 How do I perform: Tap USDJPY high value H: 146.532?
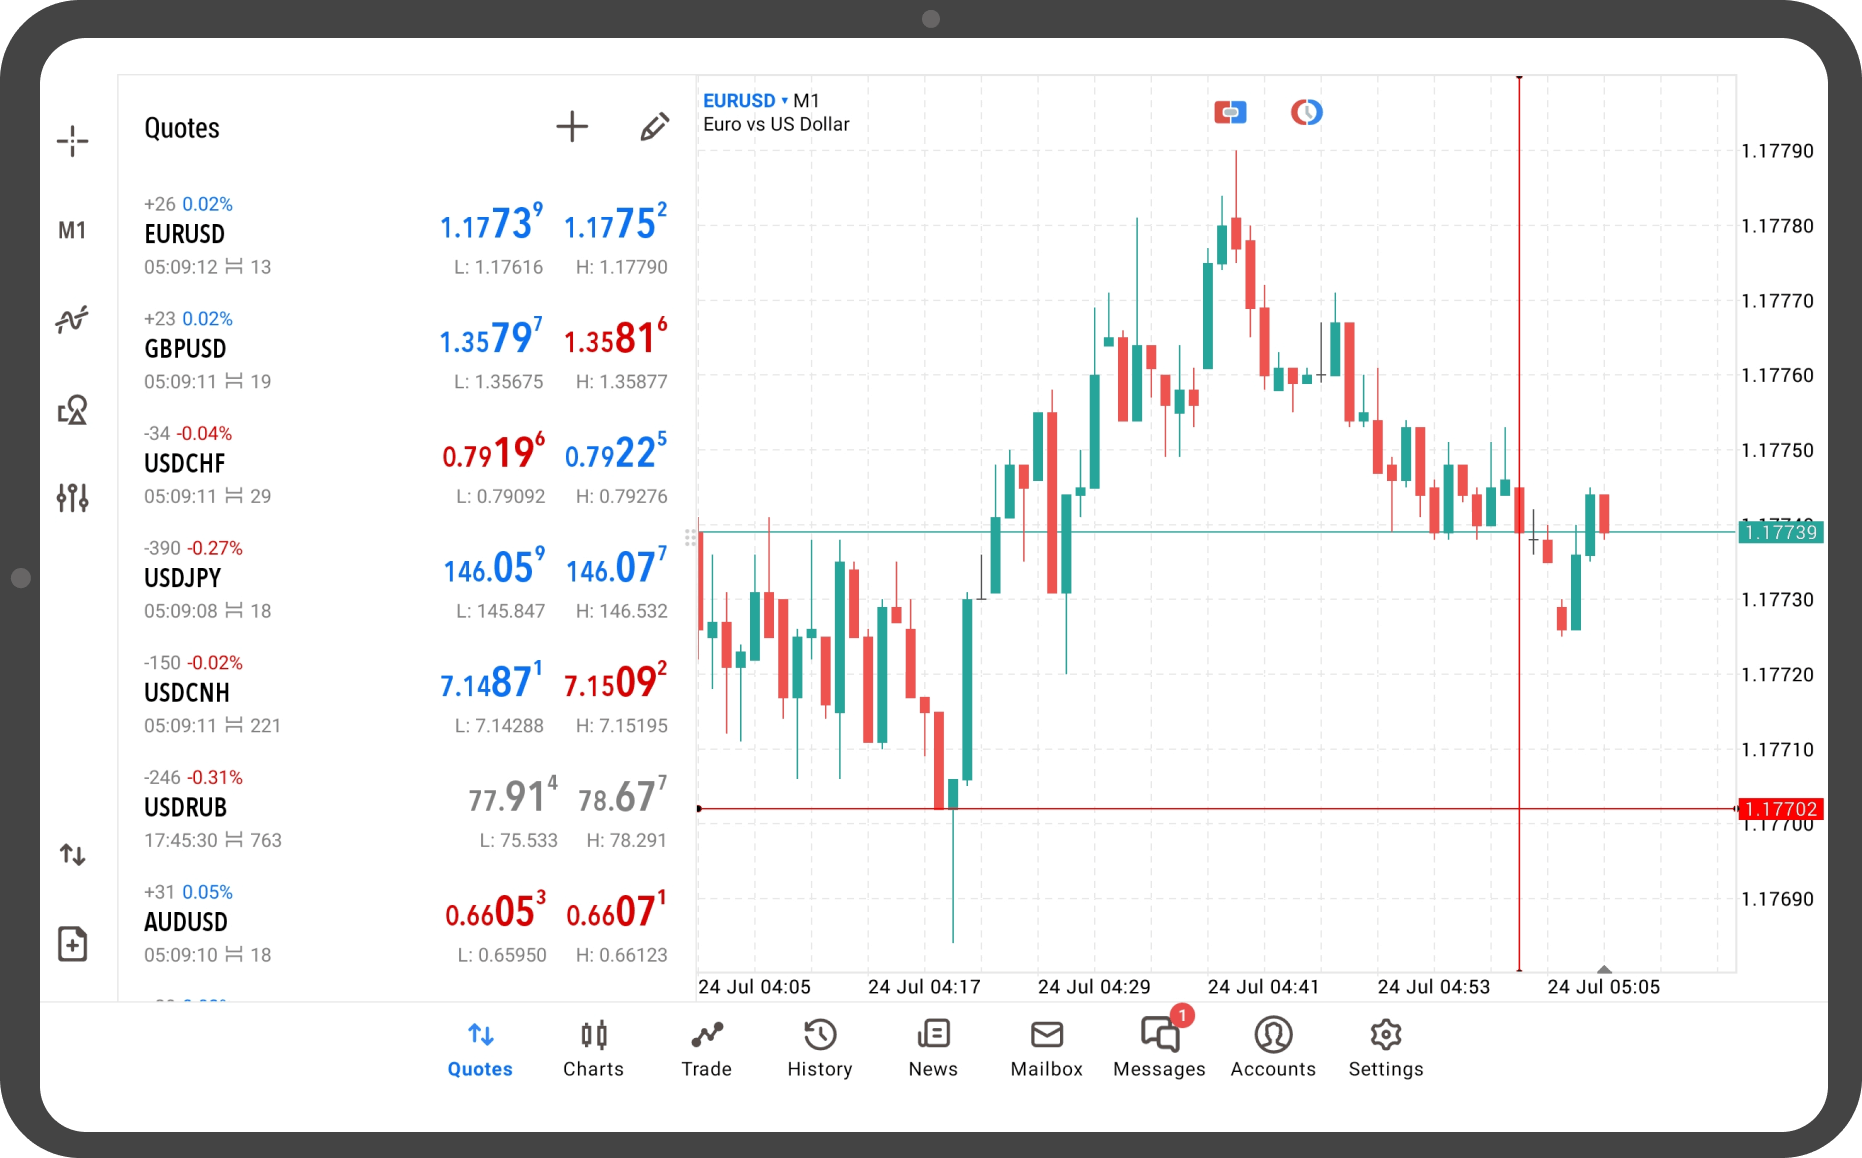pos(621,611)
